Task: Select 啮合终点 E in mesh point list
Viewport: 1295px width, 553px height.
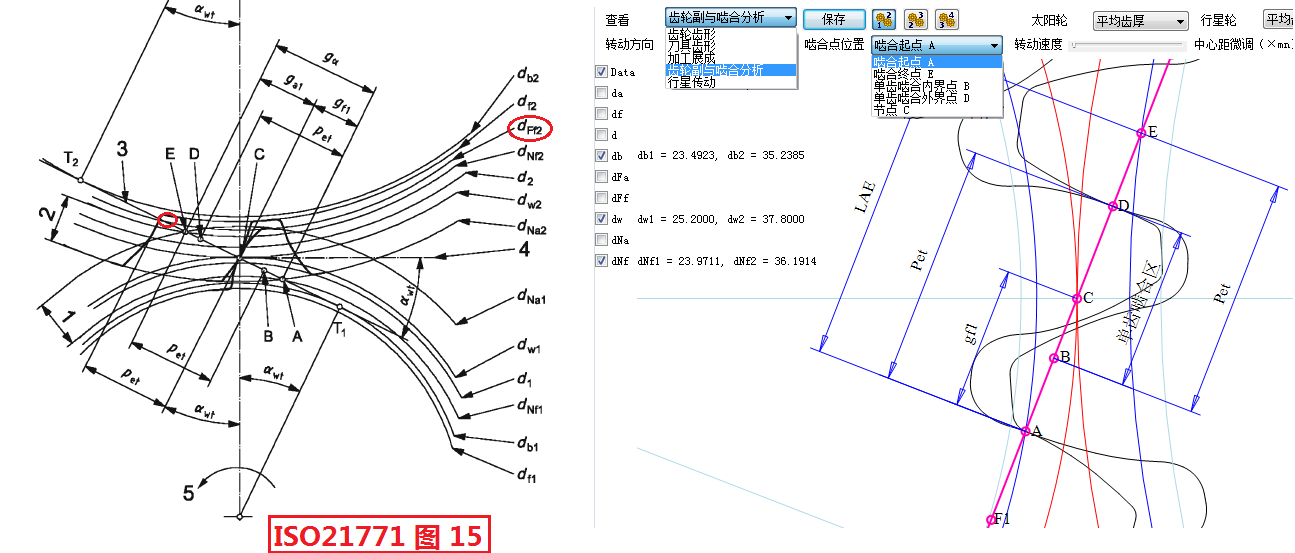Action: pos(937,74)
